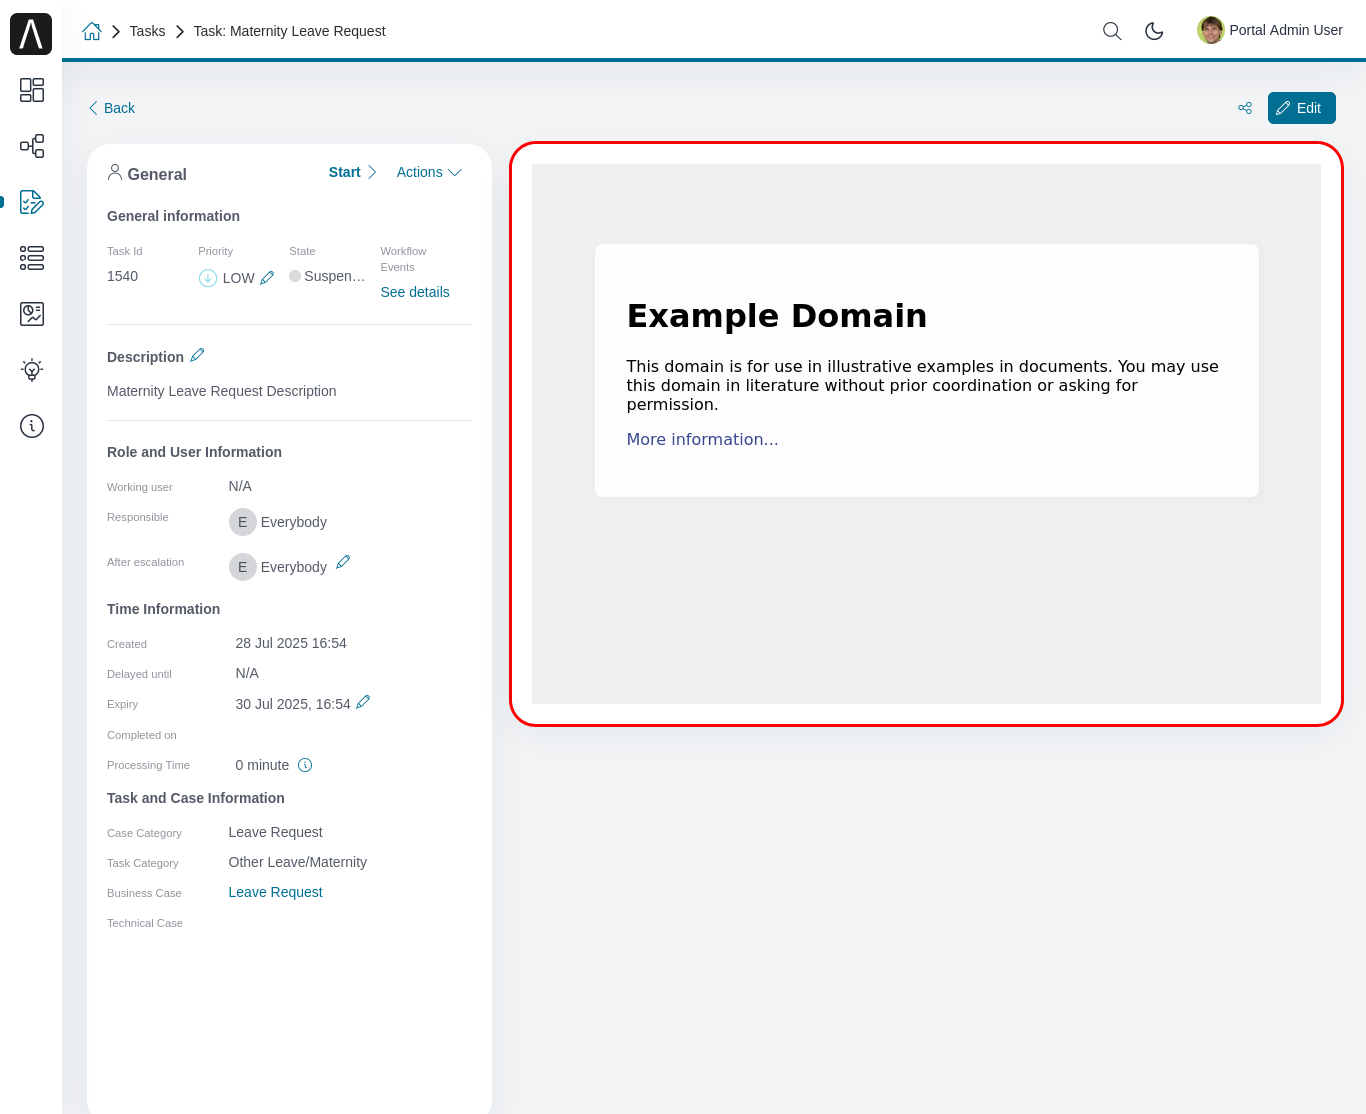Open the Information sidebar icon

[31, 425]
